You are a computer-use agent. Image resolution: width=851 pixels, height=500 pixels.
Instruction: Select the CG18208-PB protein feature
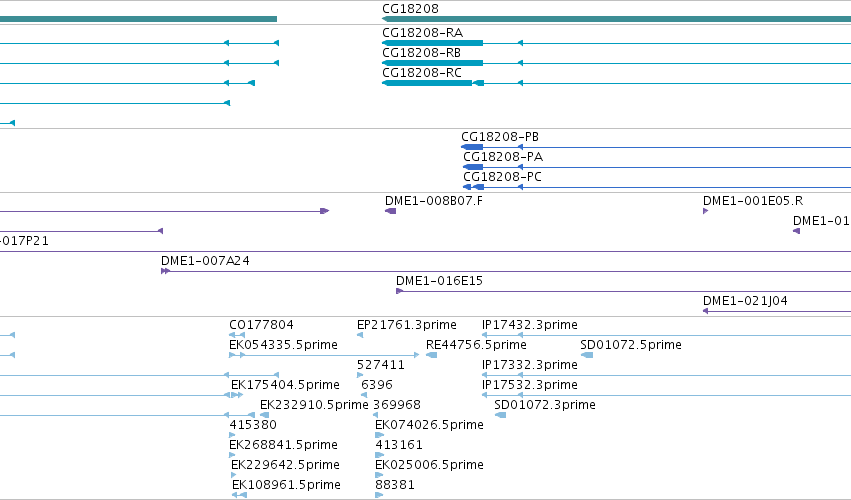pyautogui.click(x=472, y=147)
